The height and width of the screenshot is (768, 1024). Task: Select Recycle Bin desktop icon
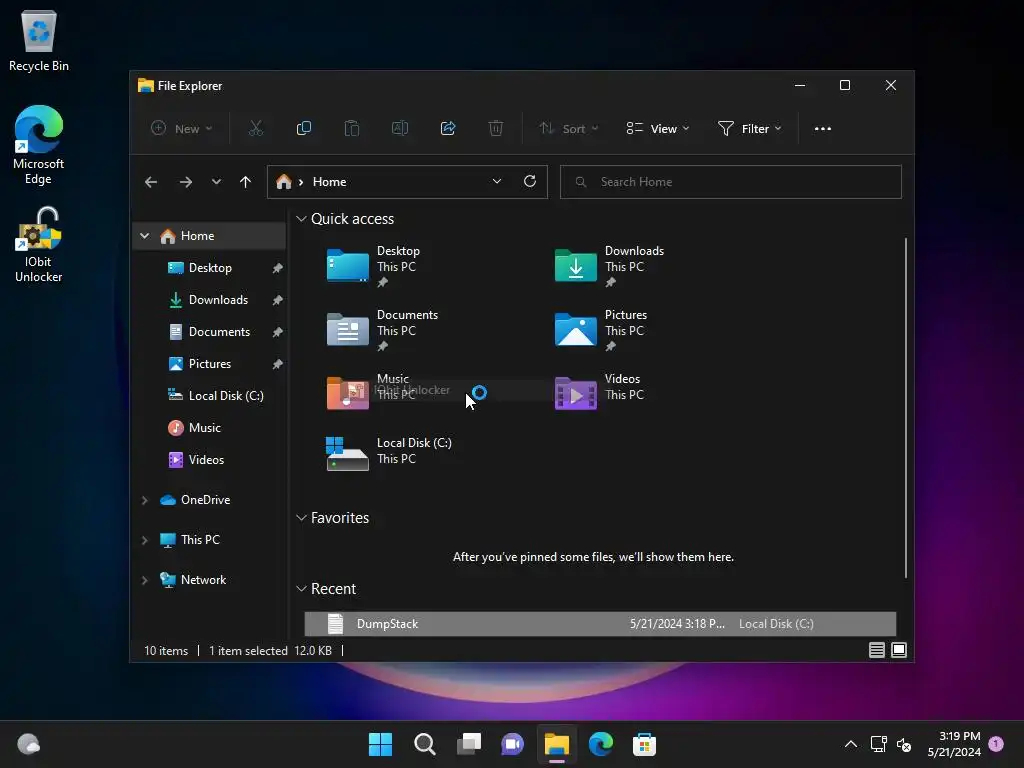pyautogui.click(x=39, y=41)
